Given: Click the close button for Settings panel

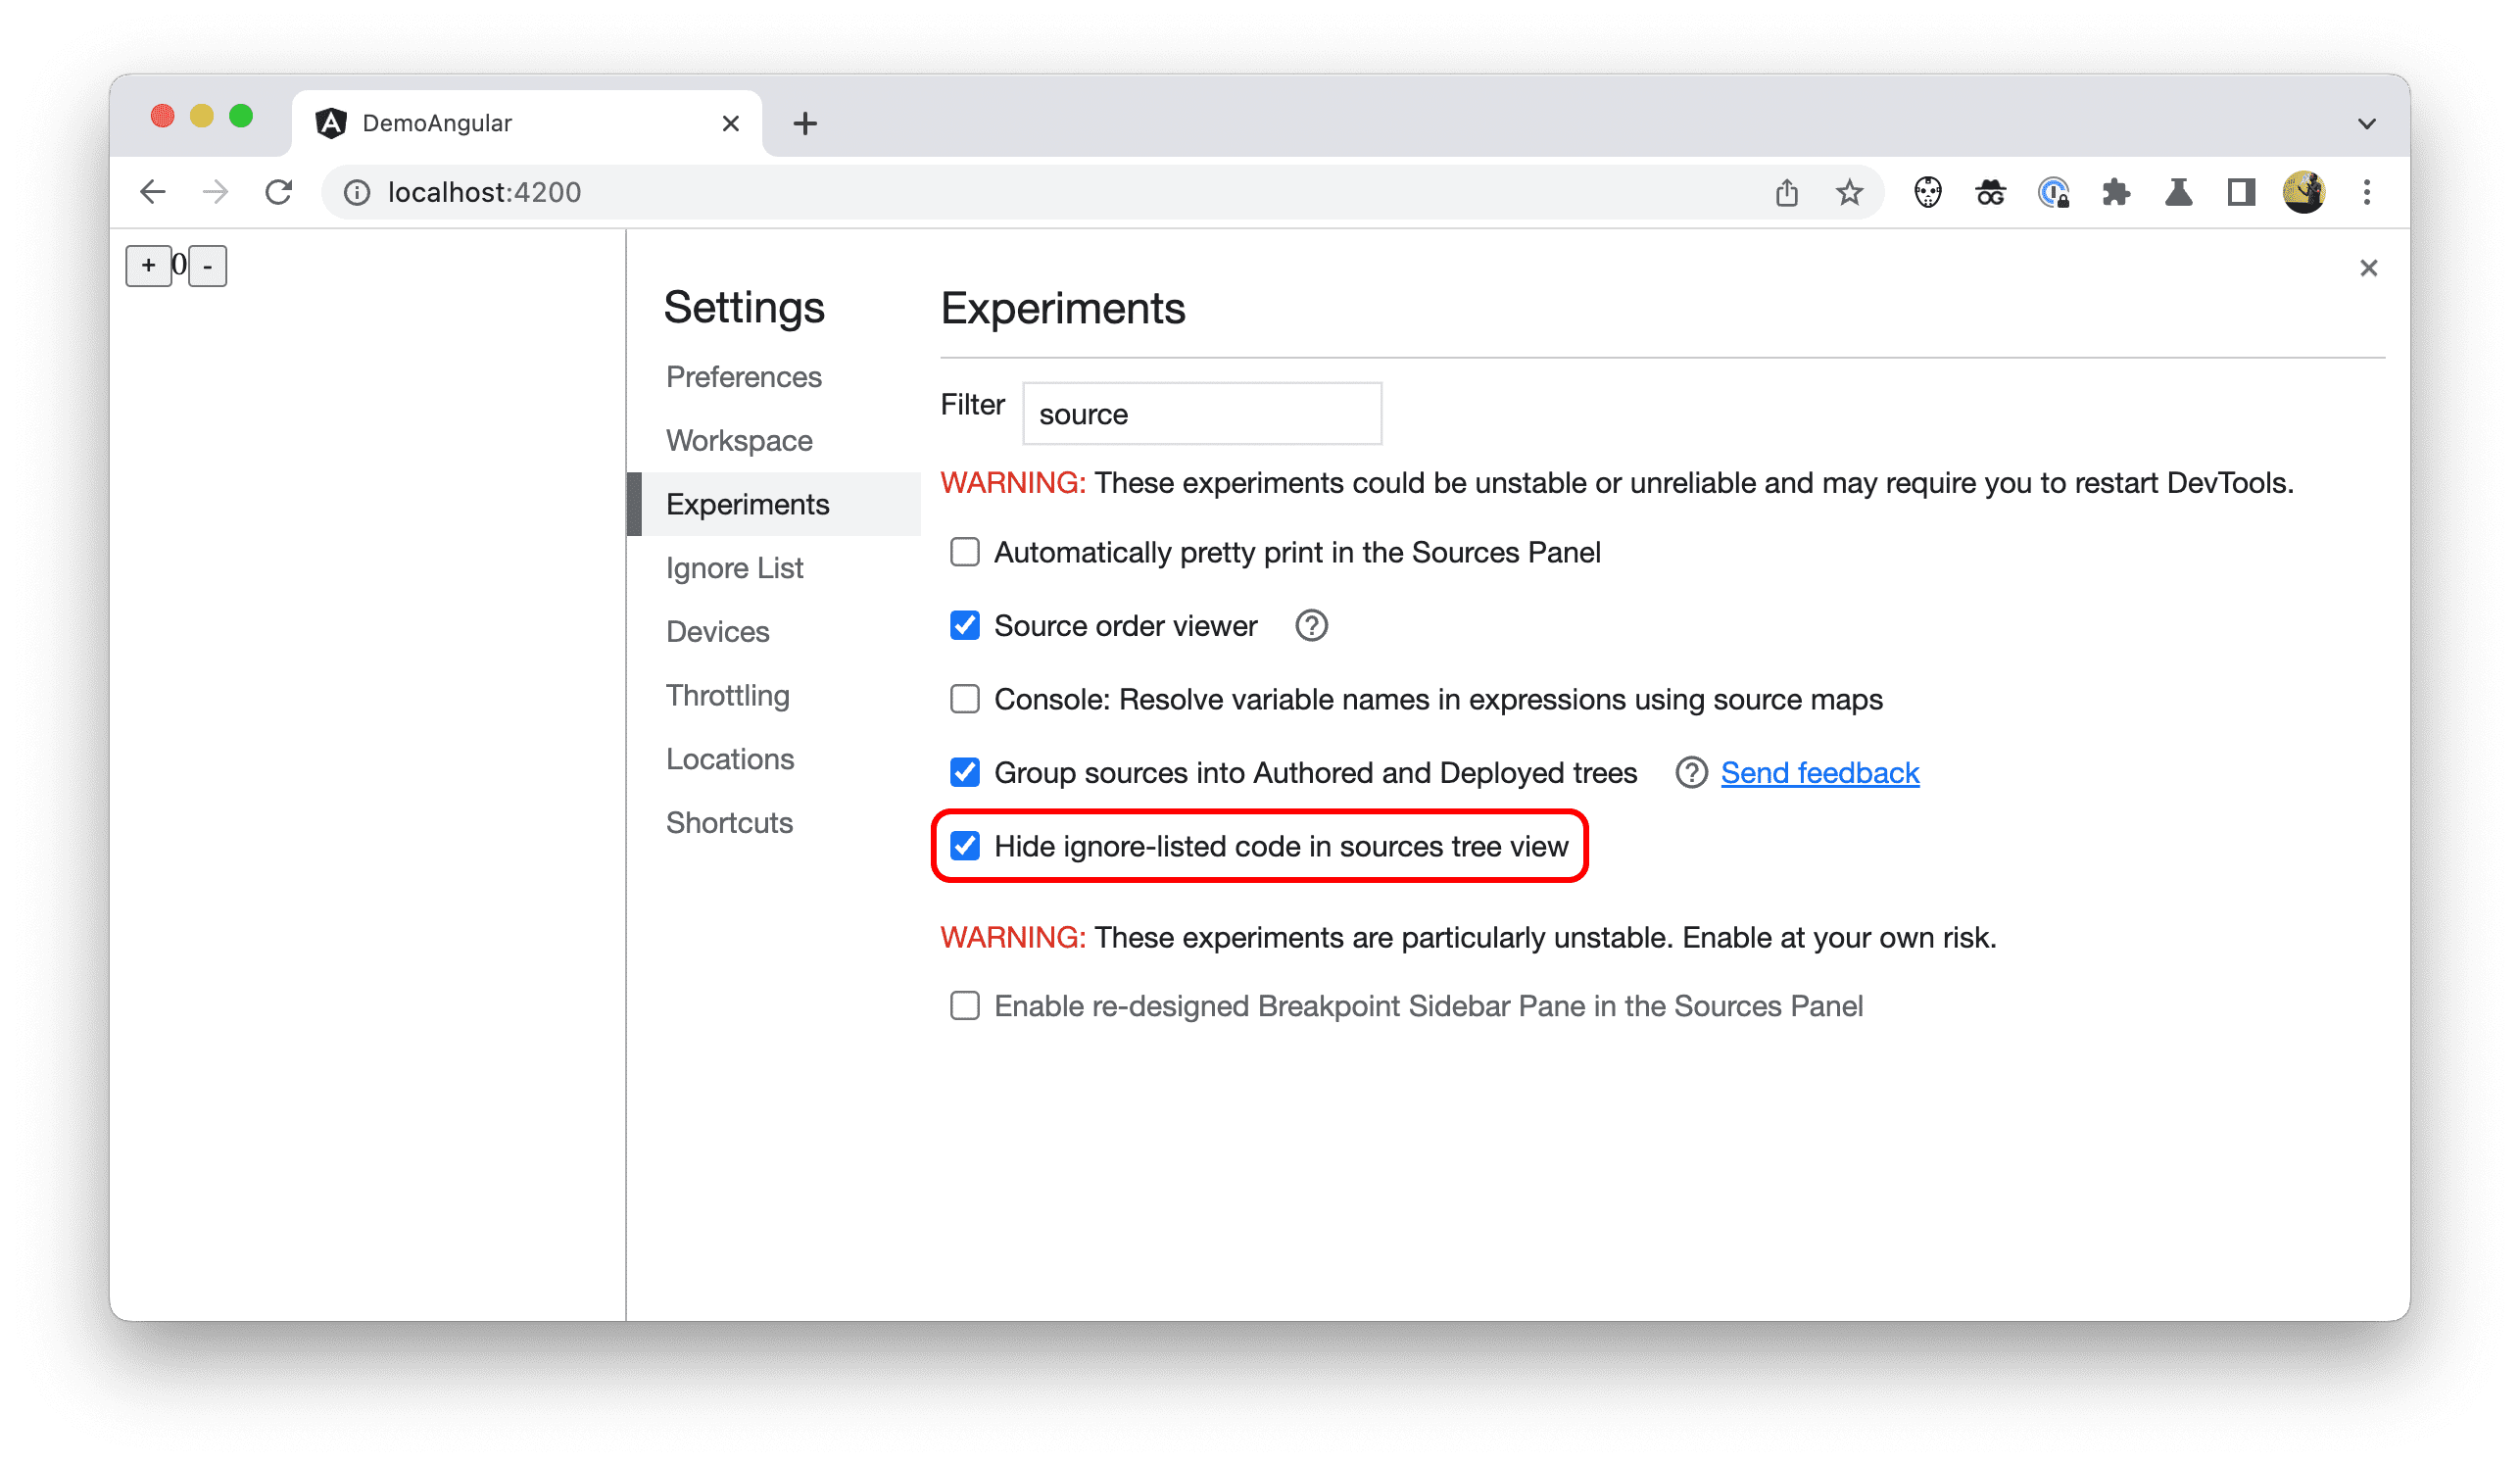Looking at the screenshot, I should pos(2368,267).
